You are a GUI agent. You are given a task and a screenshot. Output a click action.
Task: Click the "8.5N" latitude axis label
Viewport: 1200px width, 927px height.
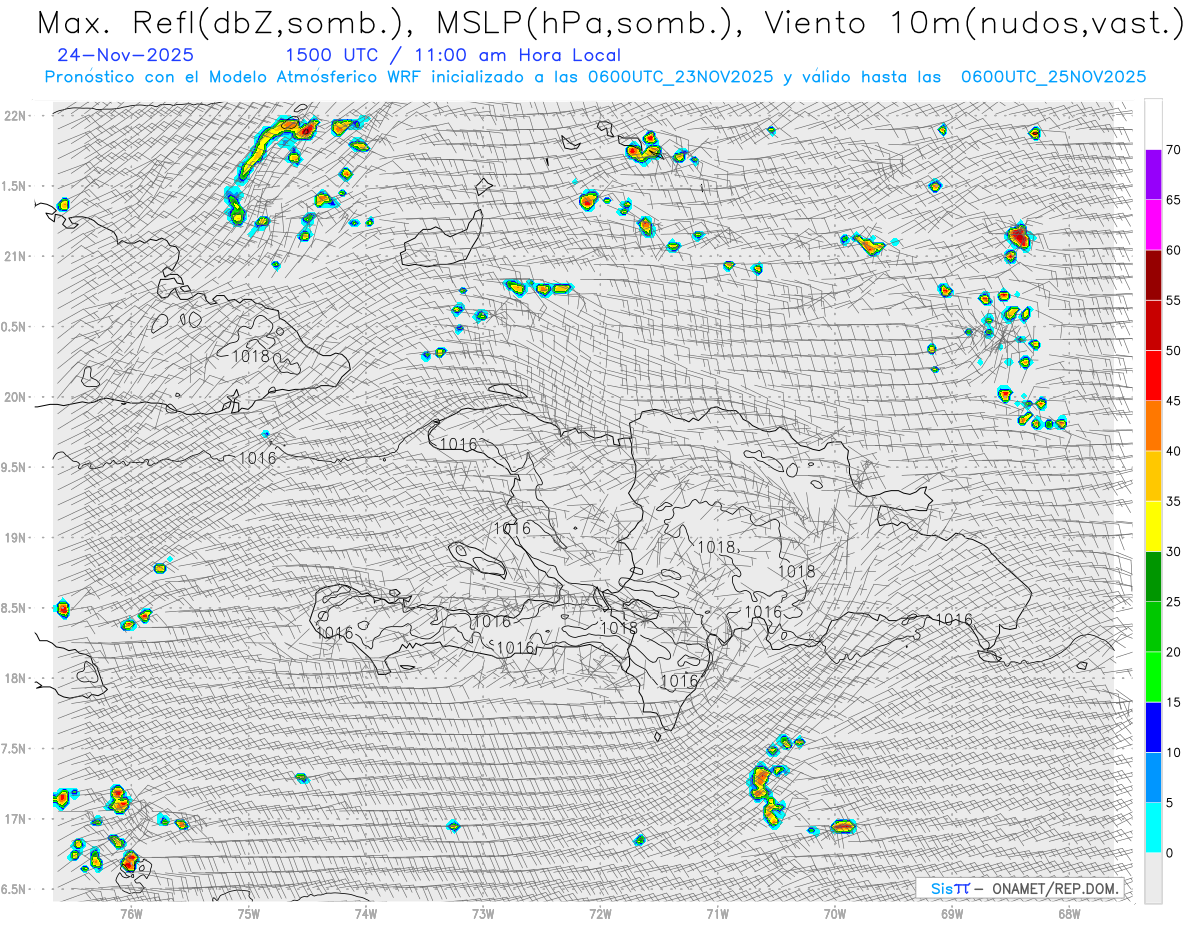(x=15, y=608)
